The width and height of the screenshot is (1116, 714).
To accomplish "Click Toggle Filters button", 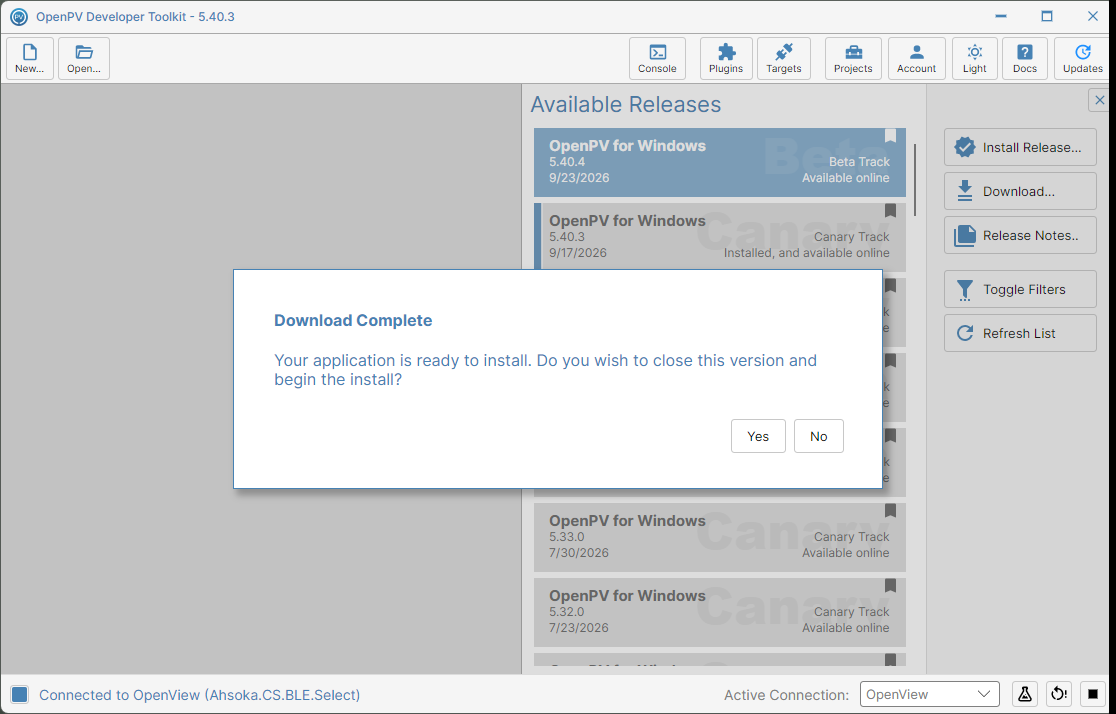I will coord(1020,290).
